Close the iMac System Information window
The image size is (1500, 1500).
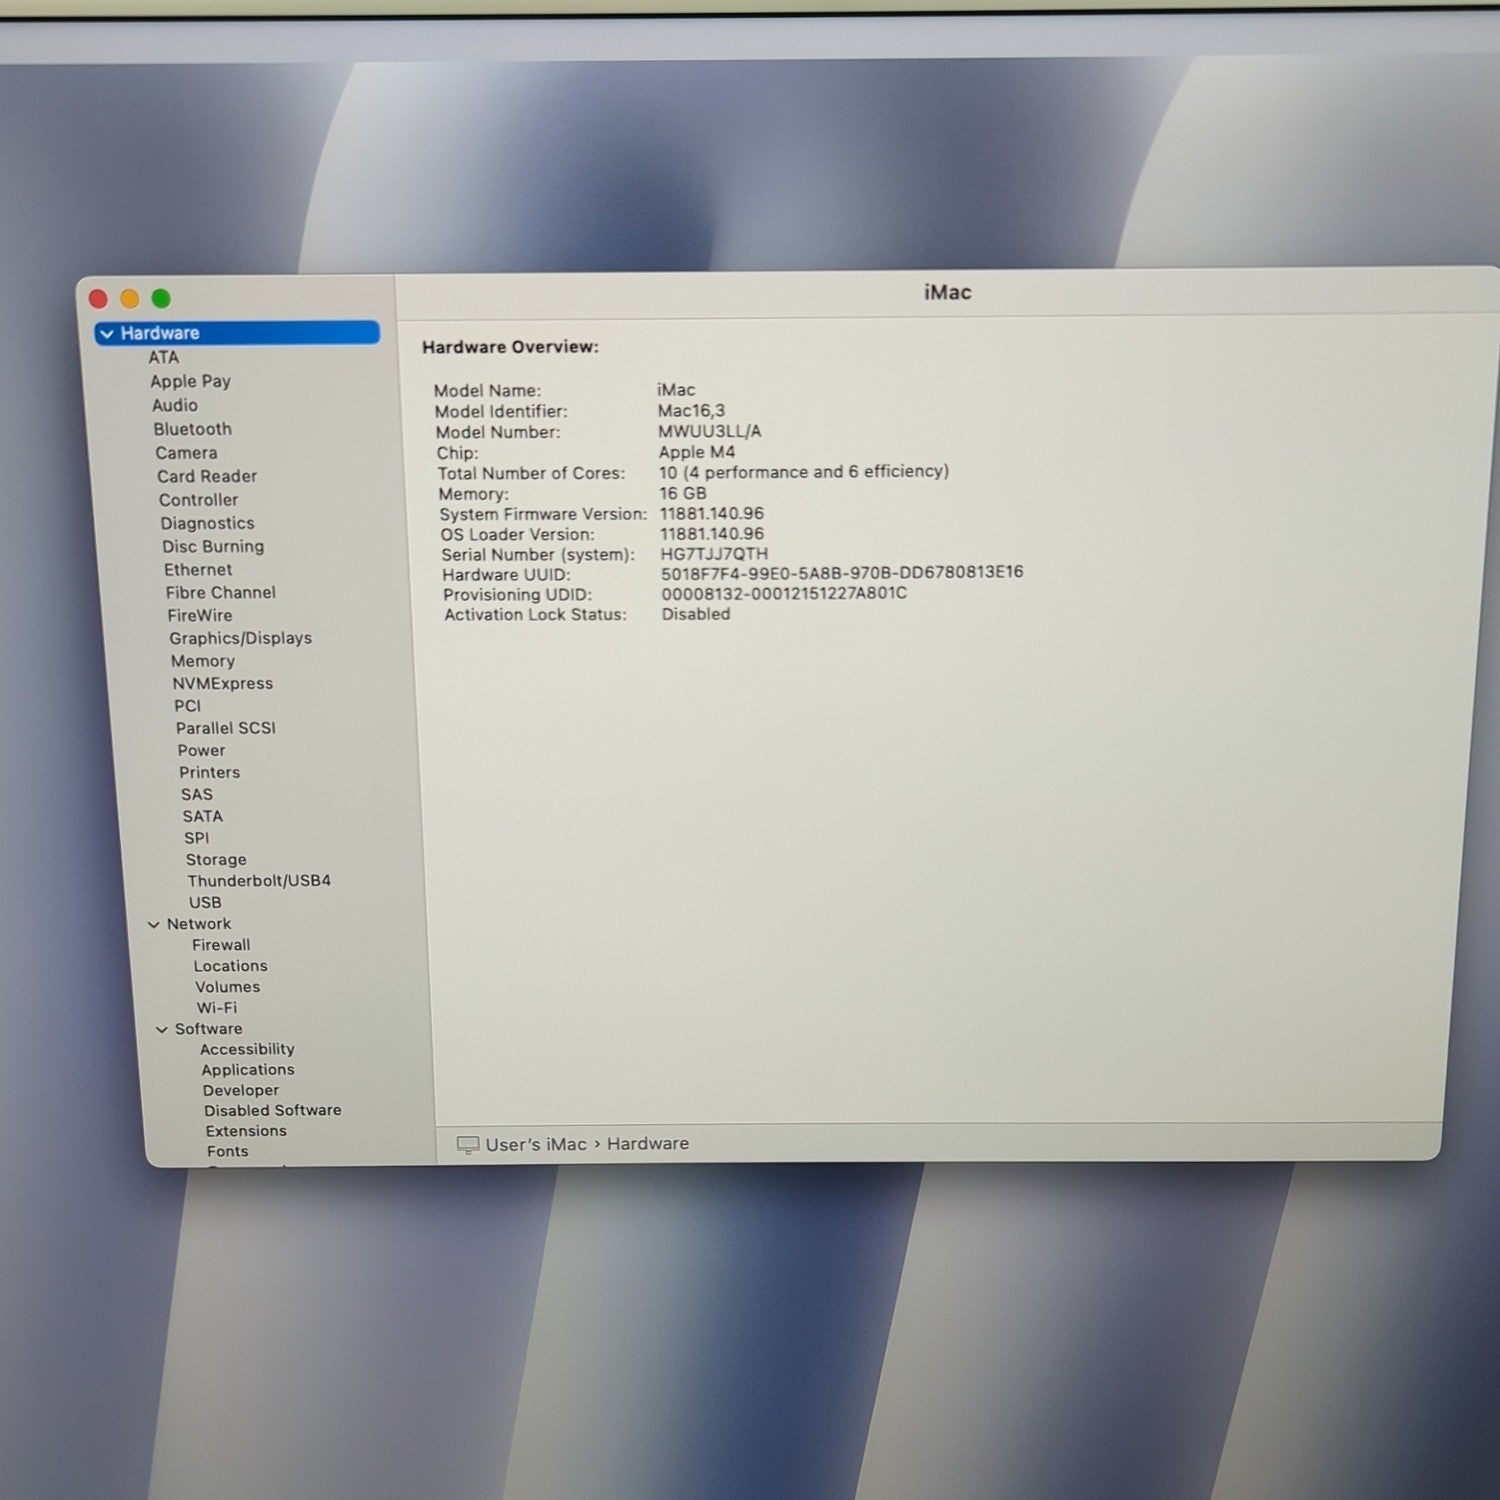[x=98, y=299]
